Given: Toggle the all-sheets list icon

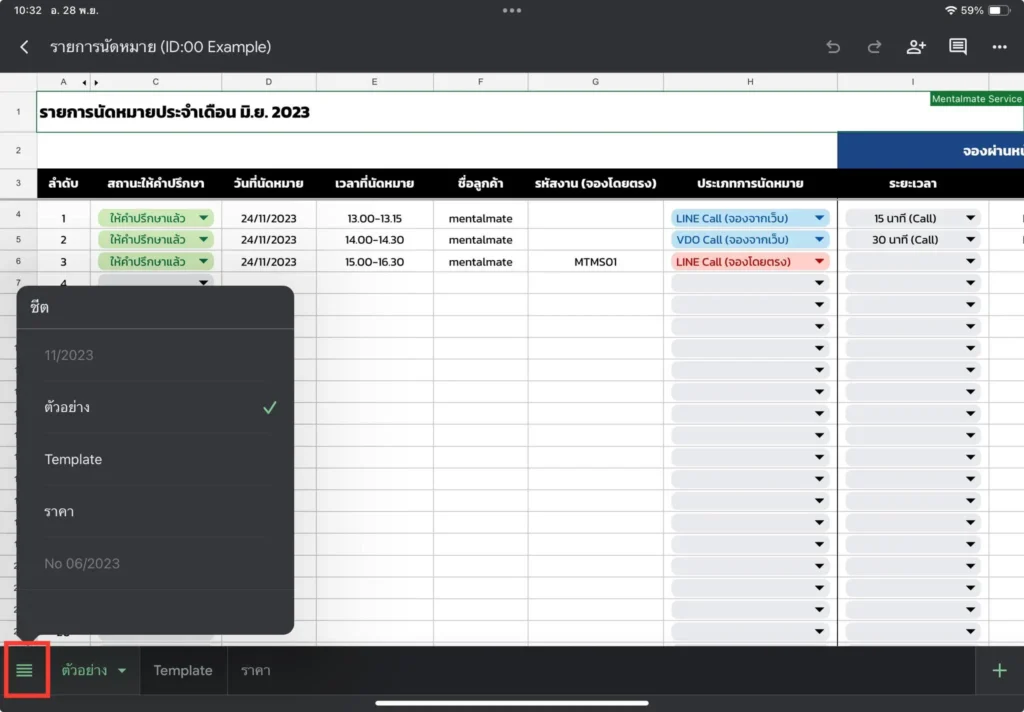Looking at the screenshot, I should tap(25, 670).
